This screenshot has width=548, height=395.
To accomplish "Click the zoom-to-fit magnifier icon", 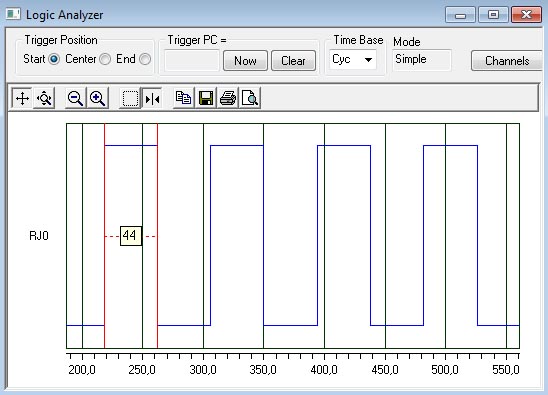I will coord(44,98).
